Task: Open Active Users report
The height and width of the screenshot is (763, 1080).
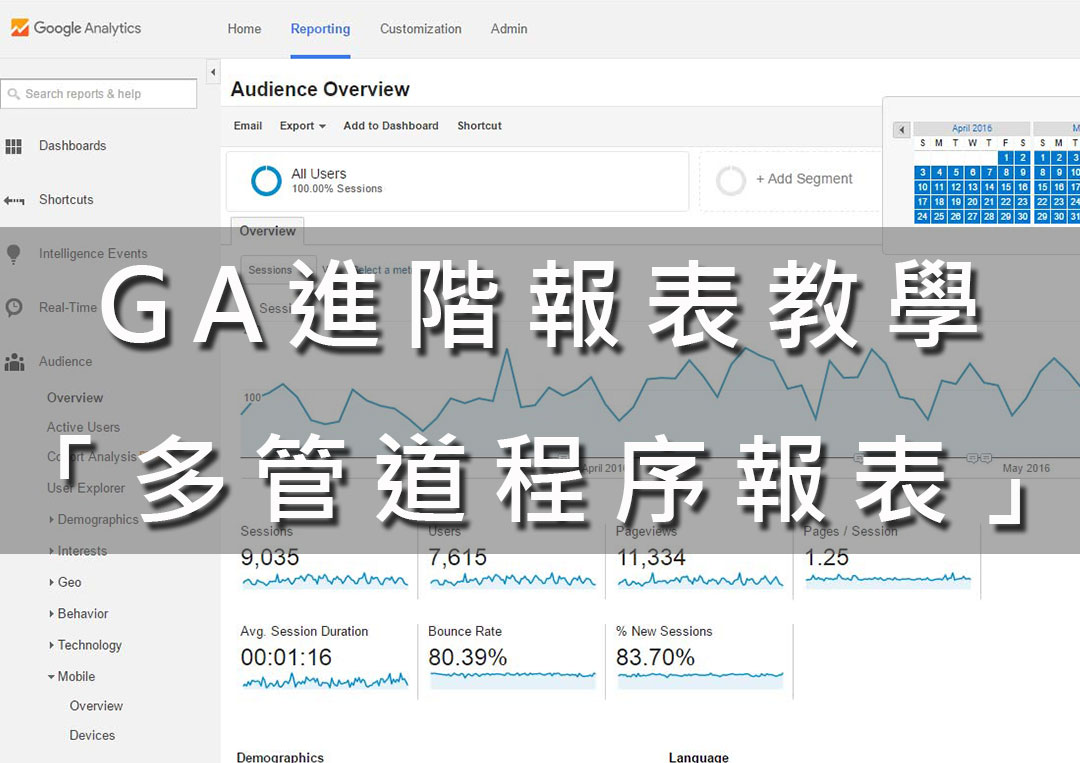Action: pyautogui.click(x=83, y=427)
